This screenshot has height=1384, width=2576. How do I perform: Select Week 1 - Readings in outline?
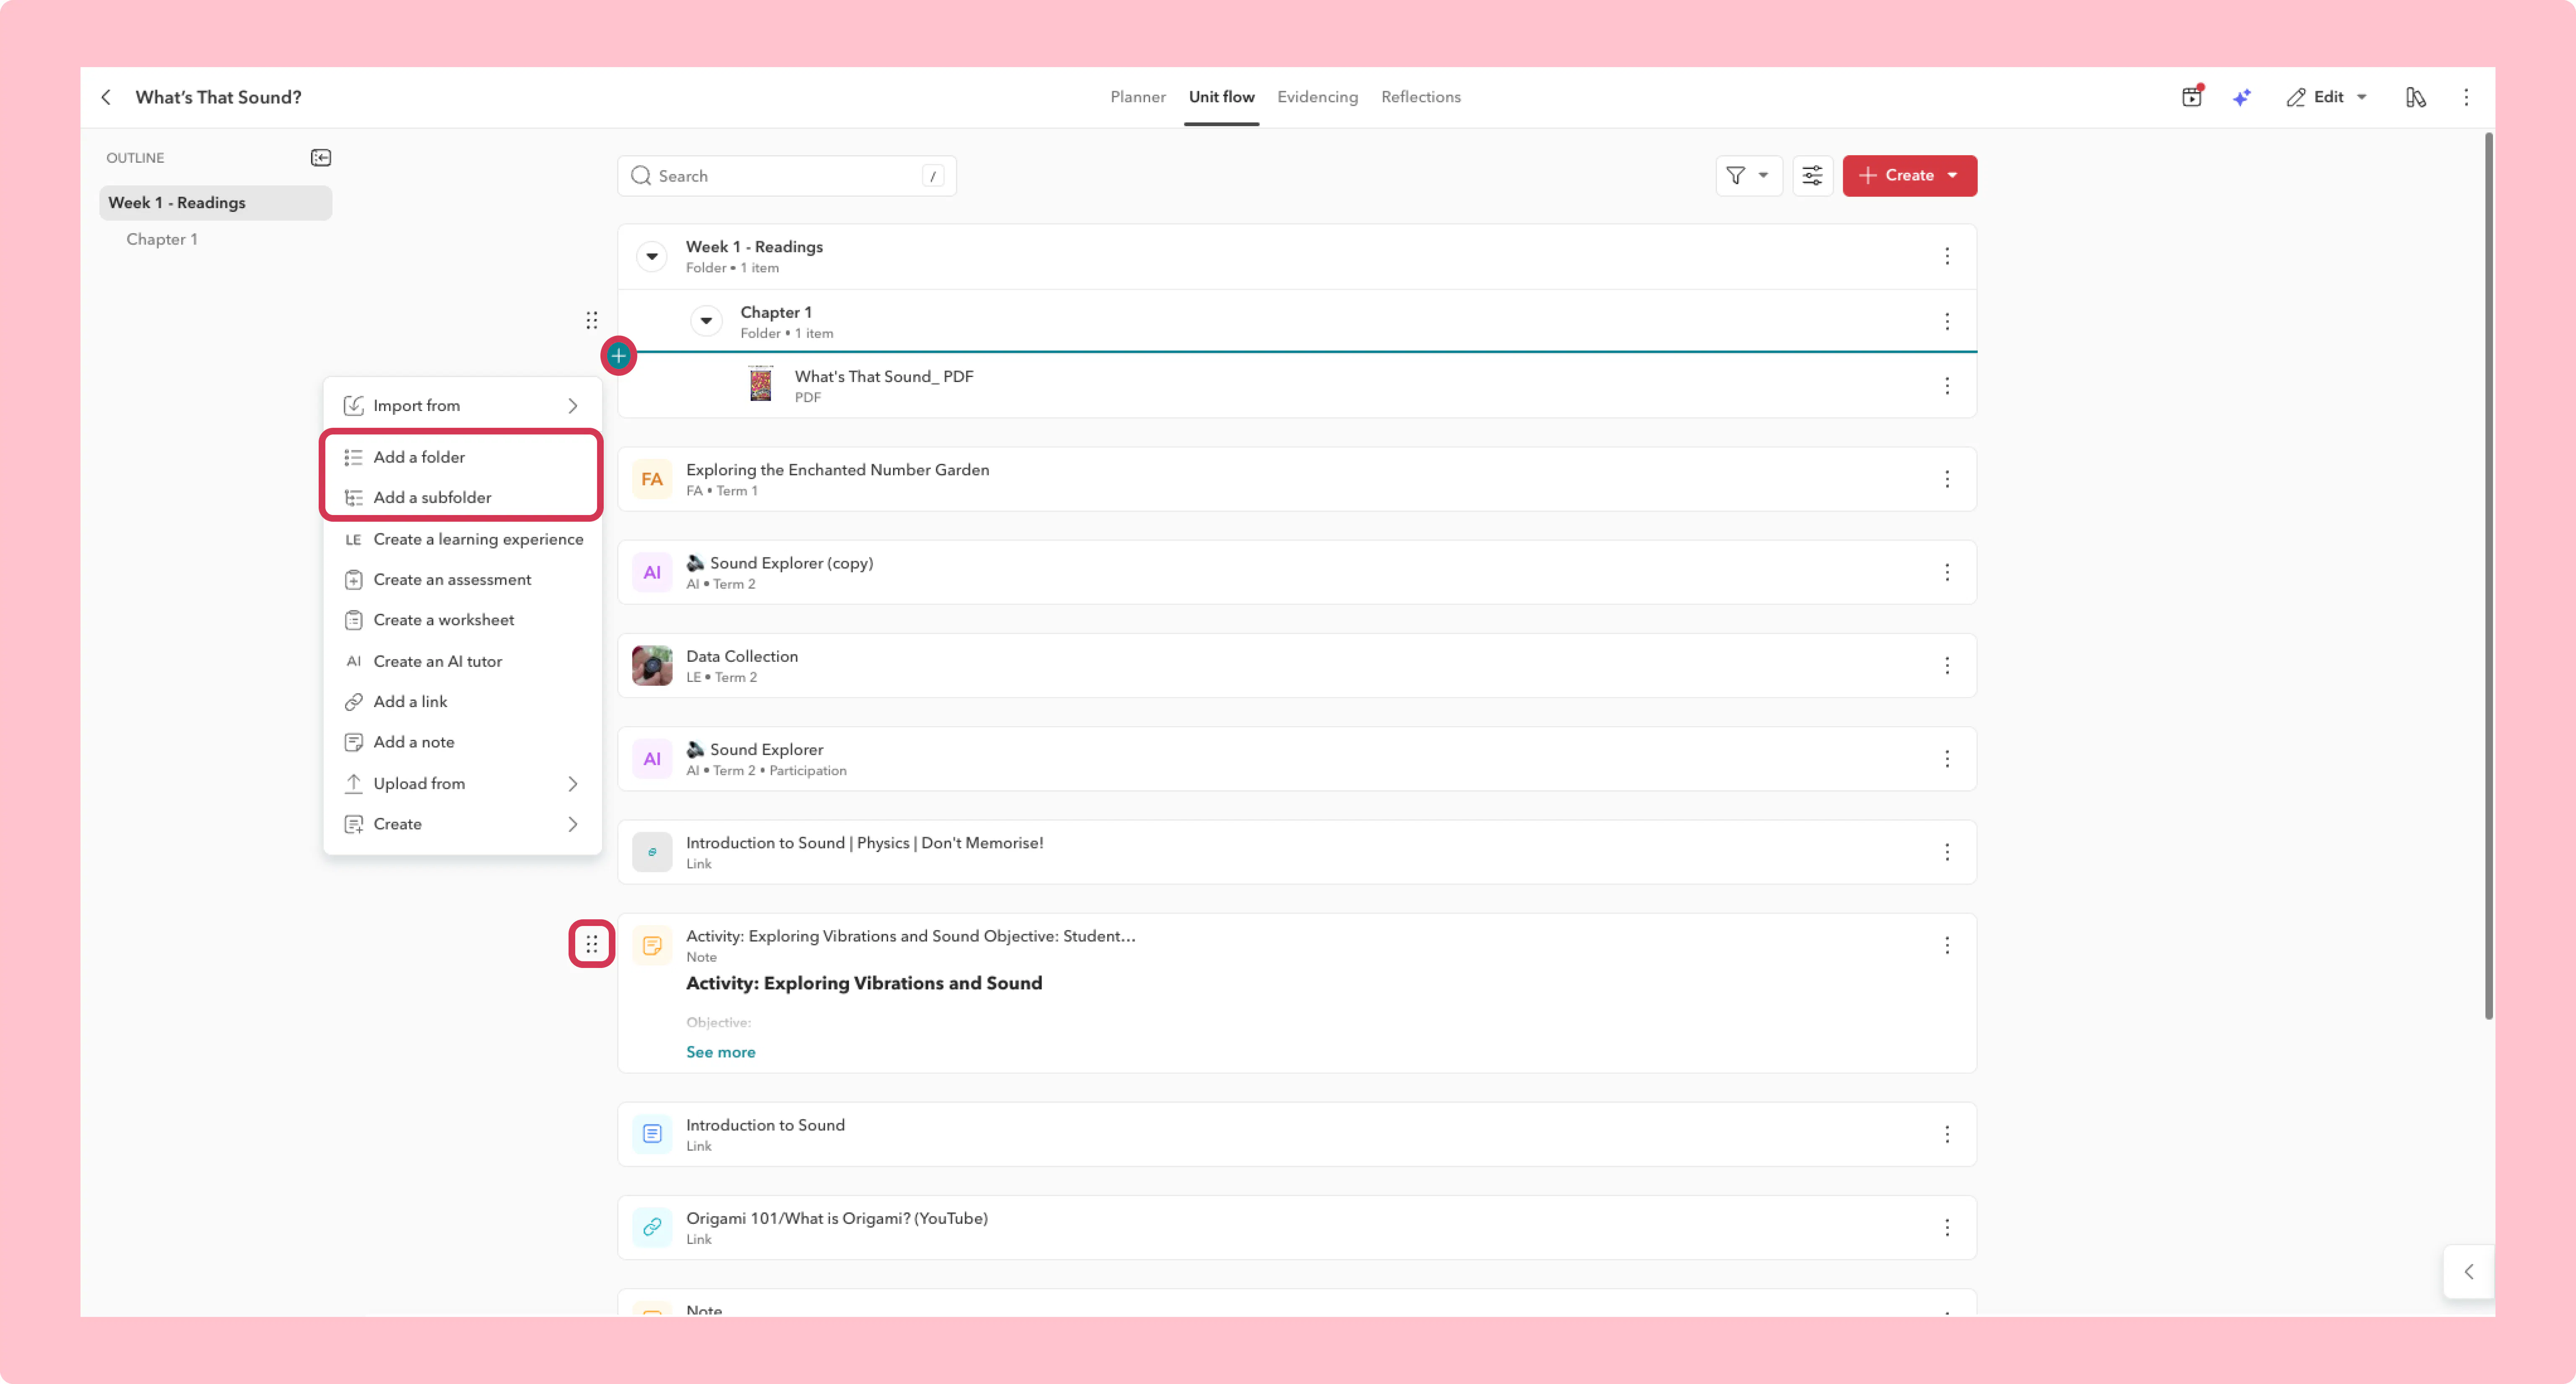215,203
